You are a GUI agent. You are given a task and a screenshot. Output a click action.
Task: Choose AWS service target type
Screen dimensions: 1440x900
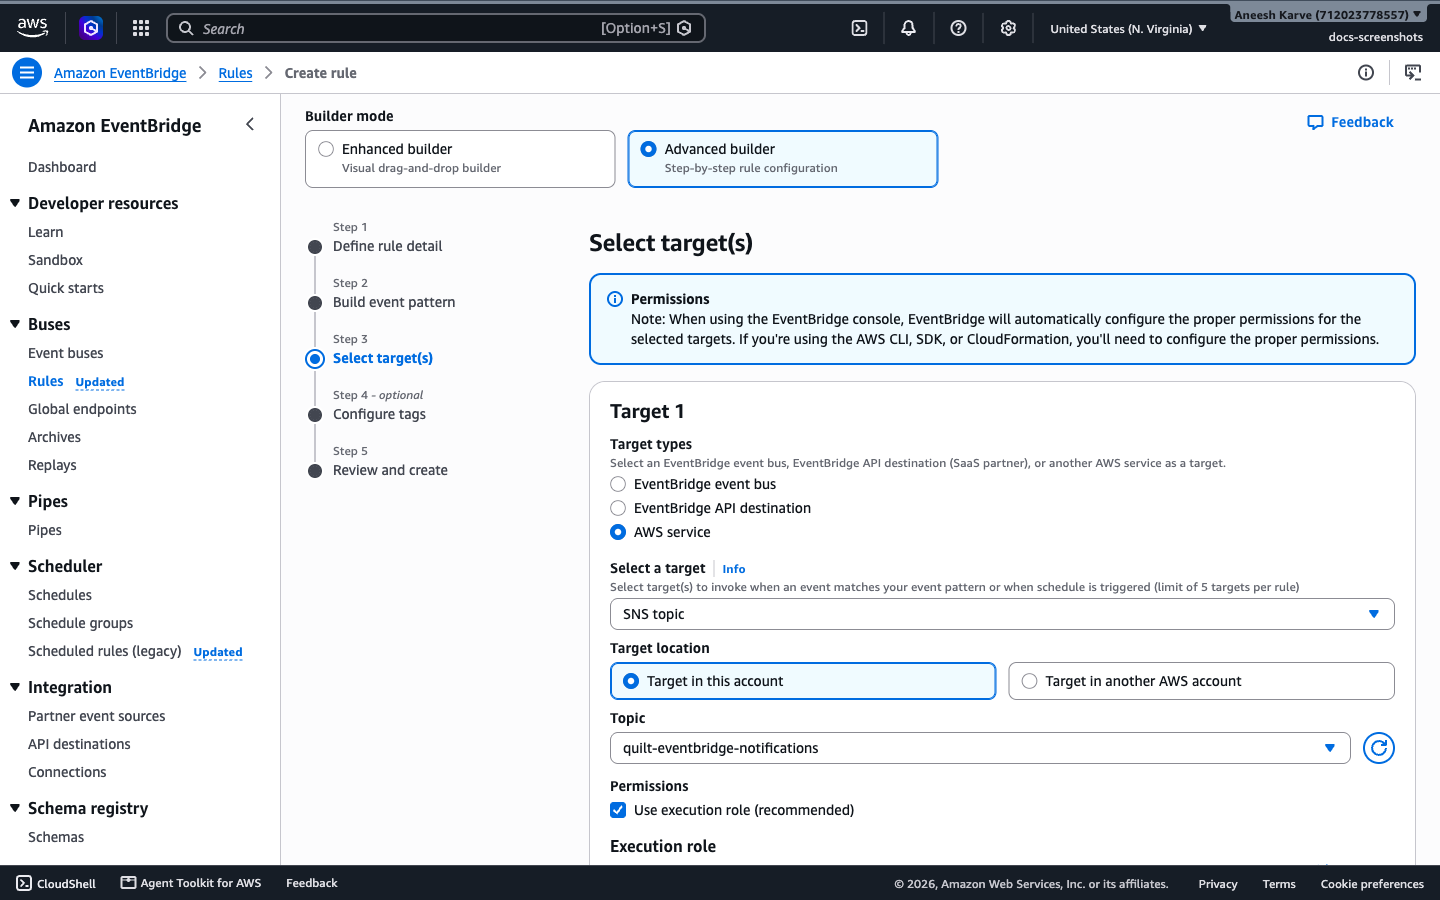pos(618,532)
